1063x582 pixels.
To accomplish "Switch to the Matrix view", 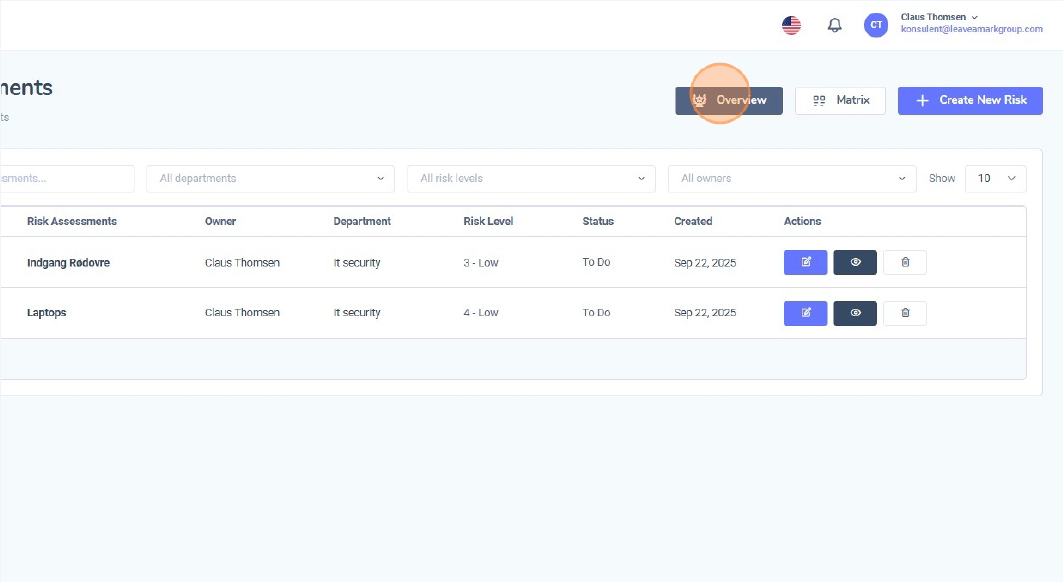I will point(840,100).
